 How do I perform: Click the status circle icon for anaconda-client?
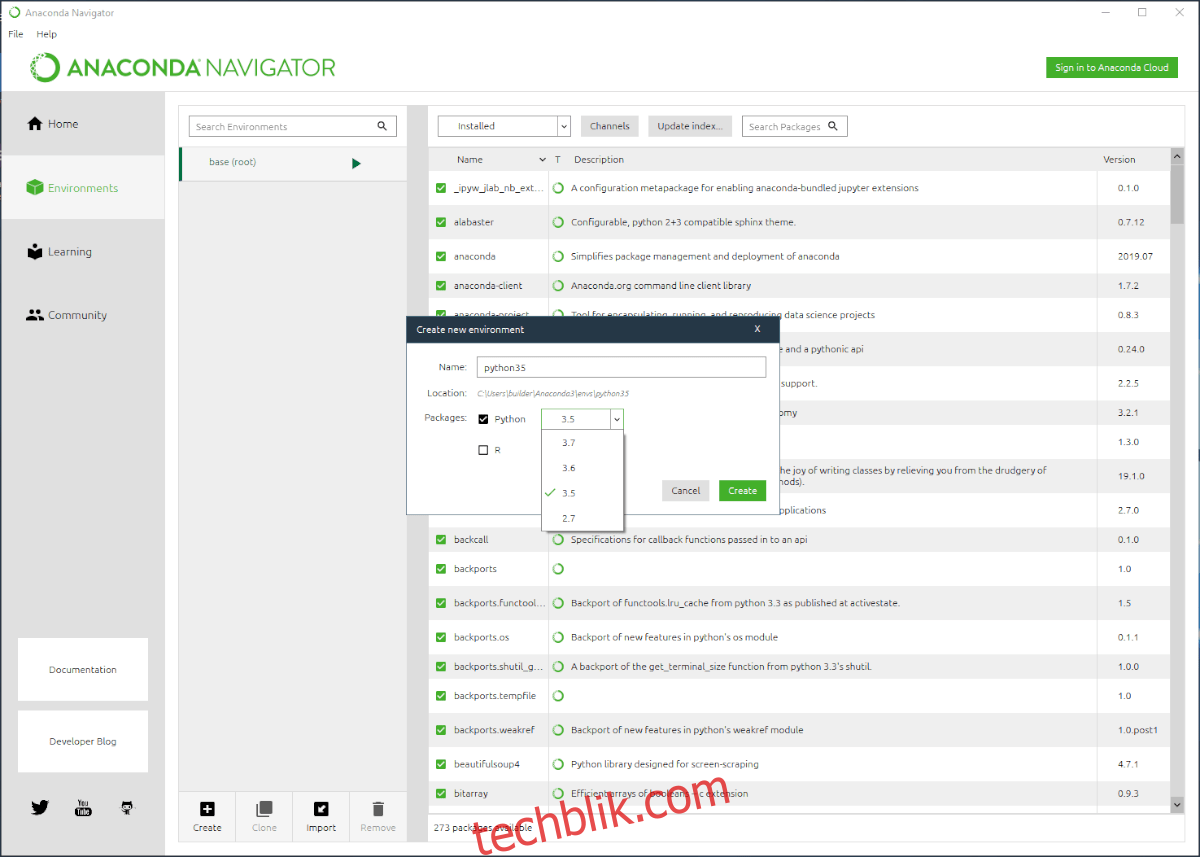tap(558, 286)
